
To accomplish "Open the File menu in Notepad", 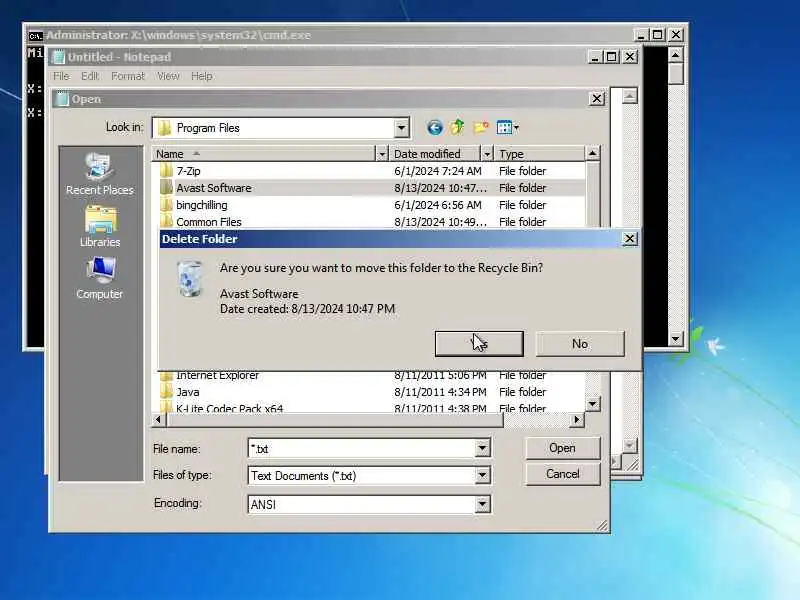I will 61,76.
